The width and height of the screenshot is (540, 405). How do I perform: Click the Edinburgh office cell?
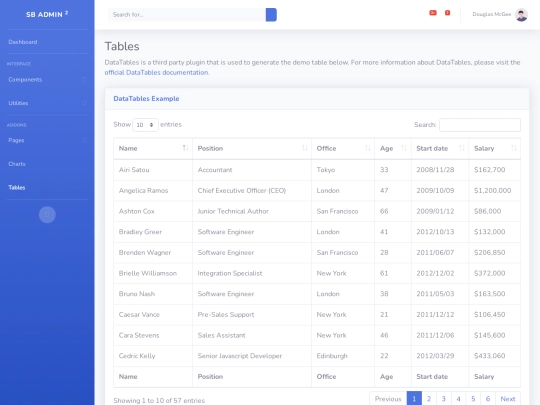coord(343,356)
